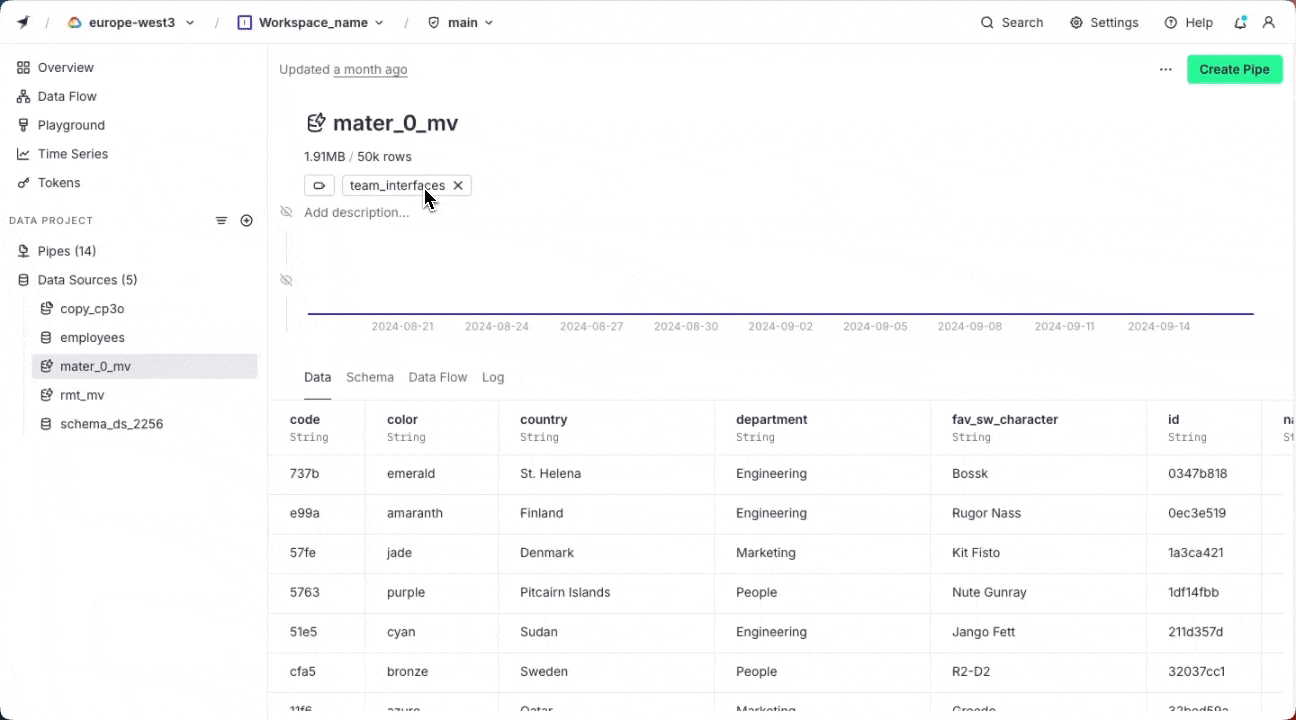Click the 2024-09-02 date on chart
1296x720 pixels.
coord(780,327)
